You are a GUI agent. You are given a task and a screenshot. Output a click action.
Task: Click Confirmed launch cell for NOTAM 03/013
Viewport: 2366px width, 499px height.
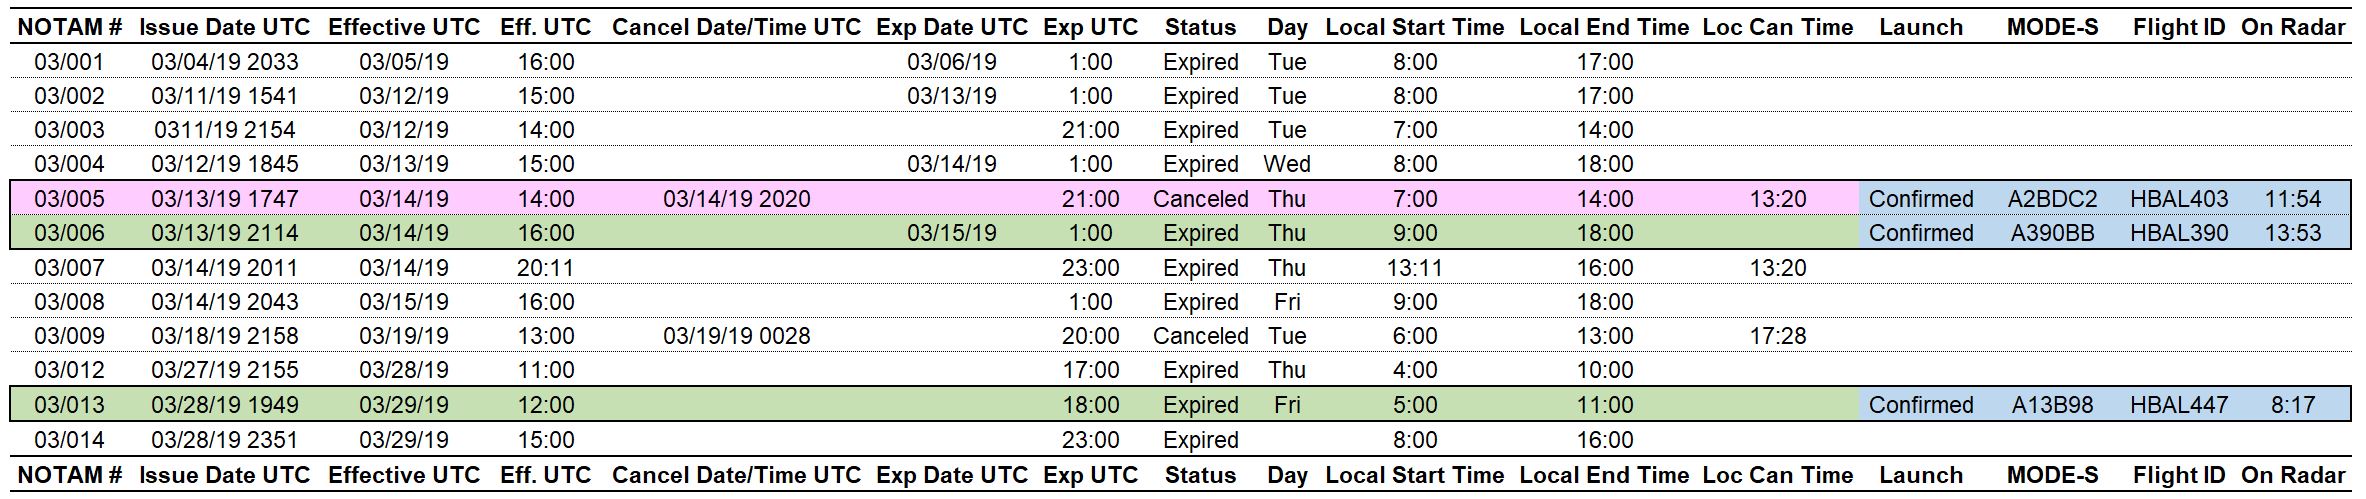tap(1921, 405)
